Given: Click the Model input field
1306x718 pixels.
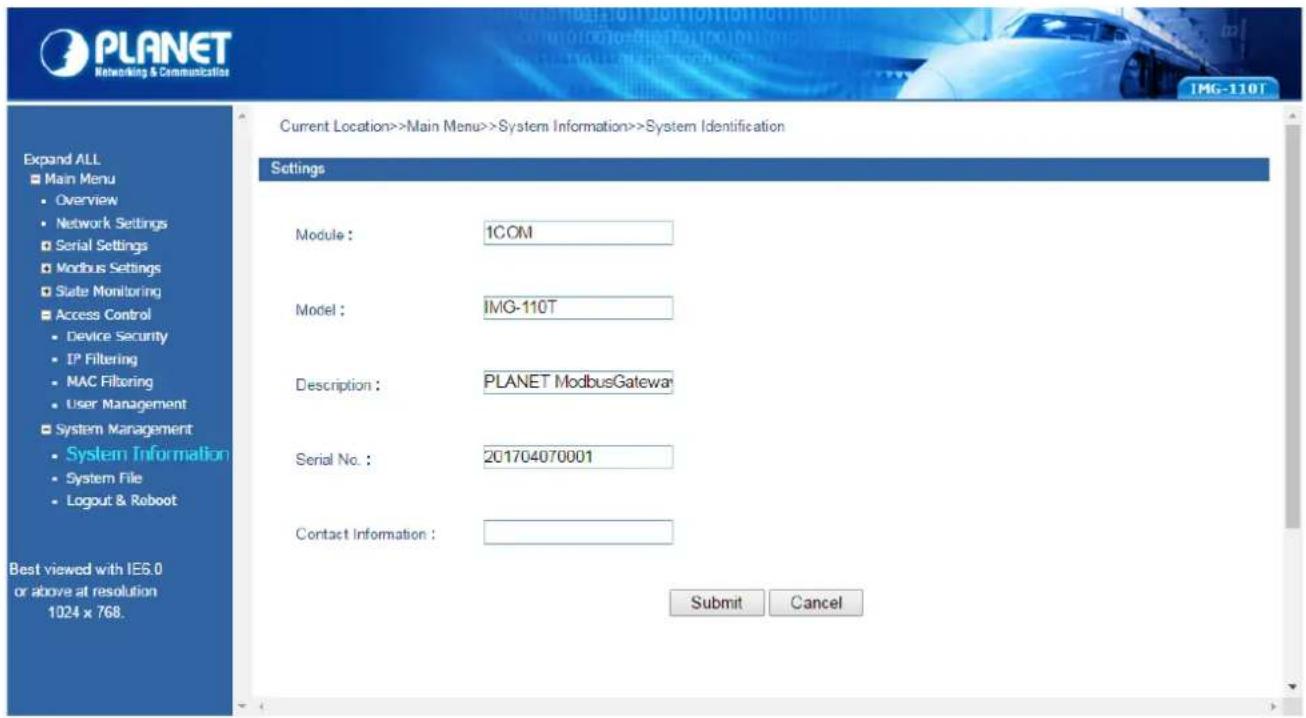Looking at the screenshot, I should 578,308.
